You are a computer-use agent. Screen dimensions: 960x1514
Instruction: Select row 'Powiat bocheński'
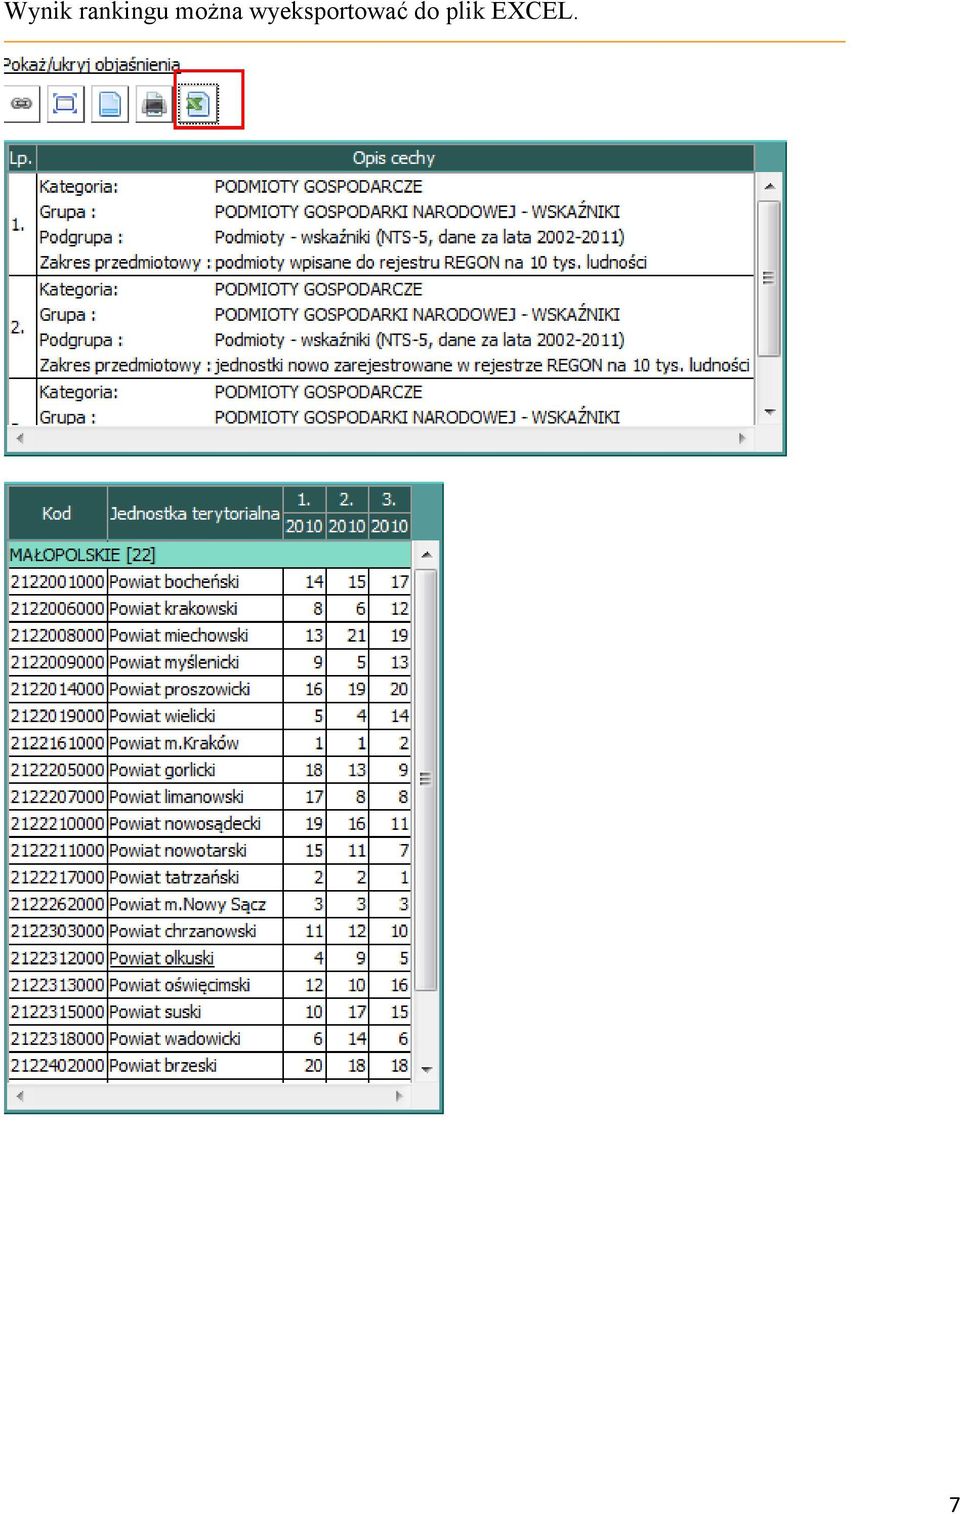pos(210,582)
